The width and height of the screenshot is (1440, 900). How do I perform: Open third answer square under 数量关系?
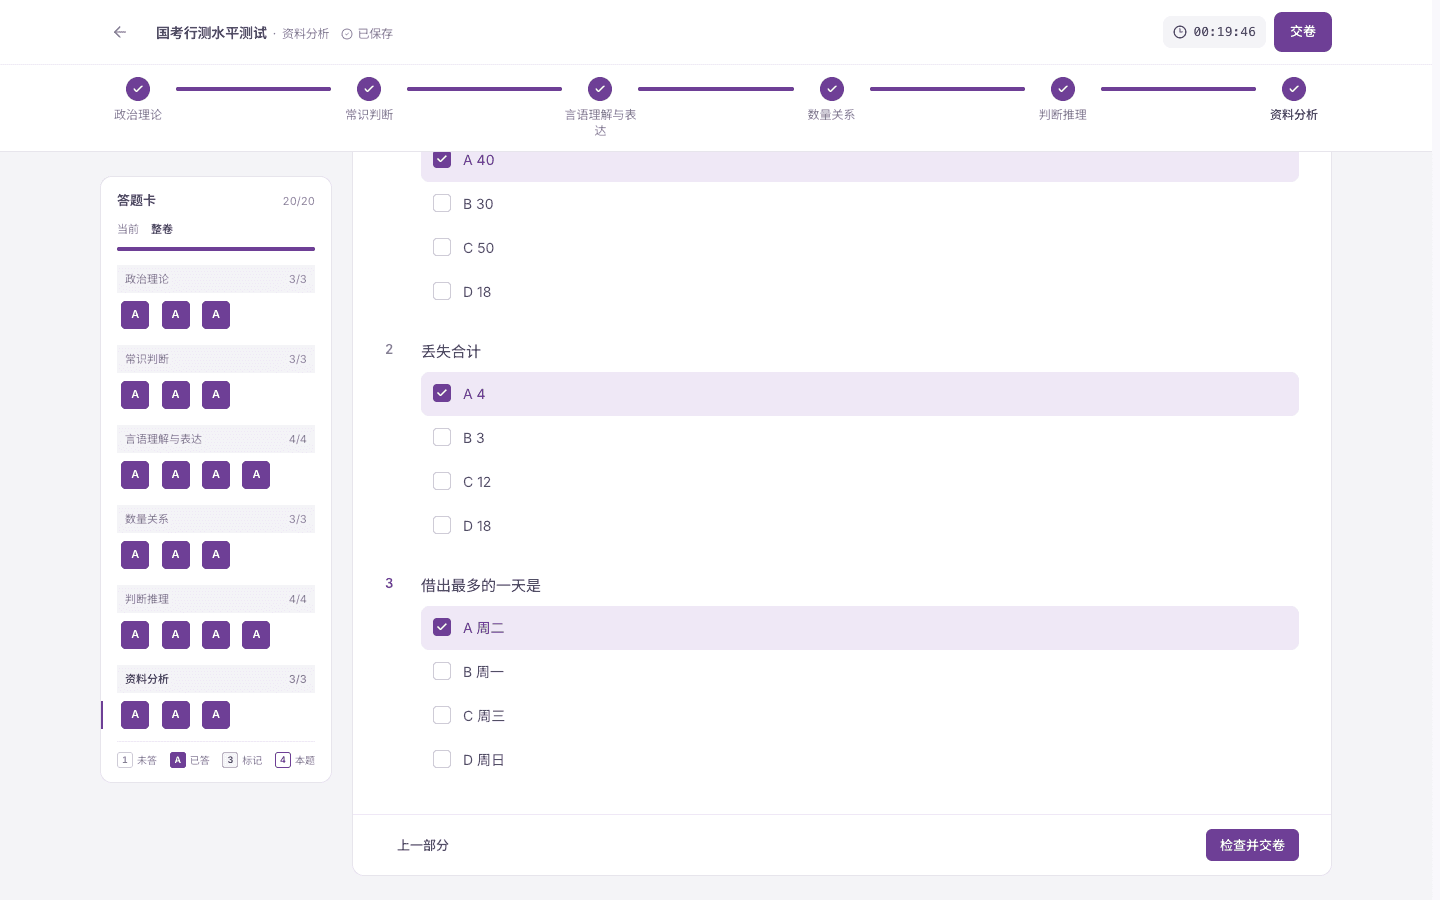coord(216,555)
